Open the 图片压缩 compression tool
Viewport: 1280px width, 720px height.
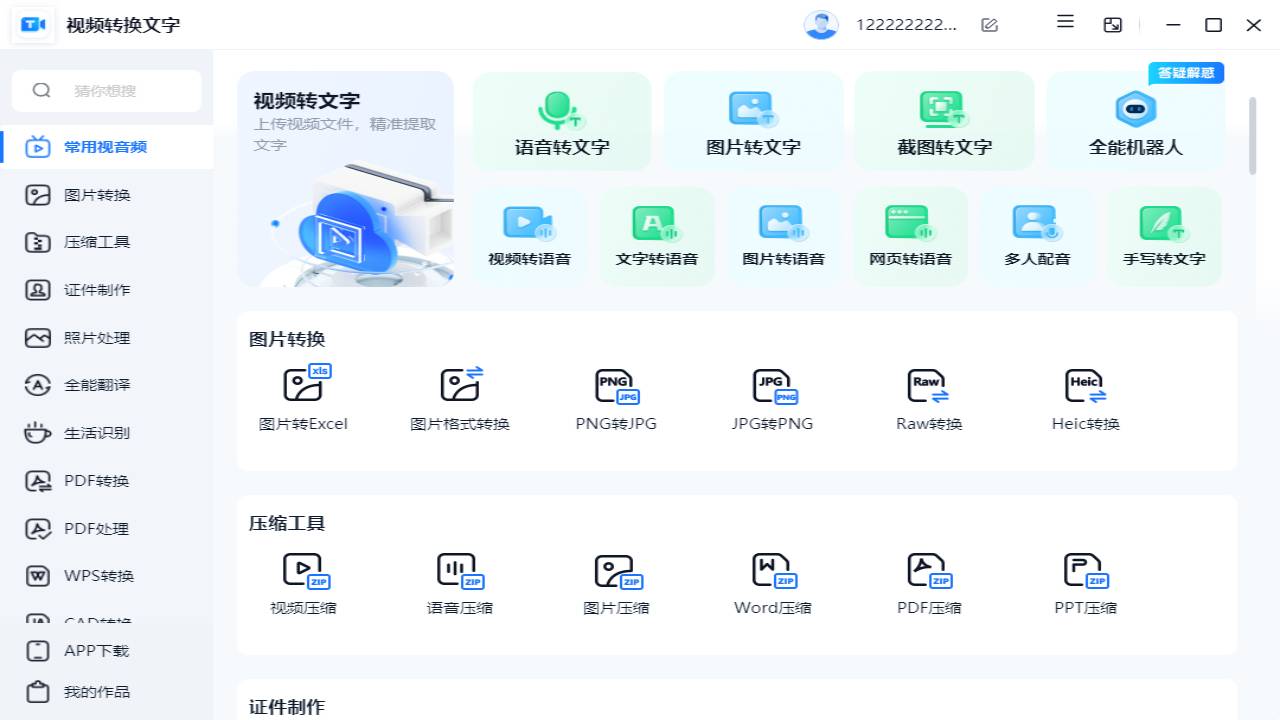click(x=616, y=583)
